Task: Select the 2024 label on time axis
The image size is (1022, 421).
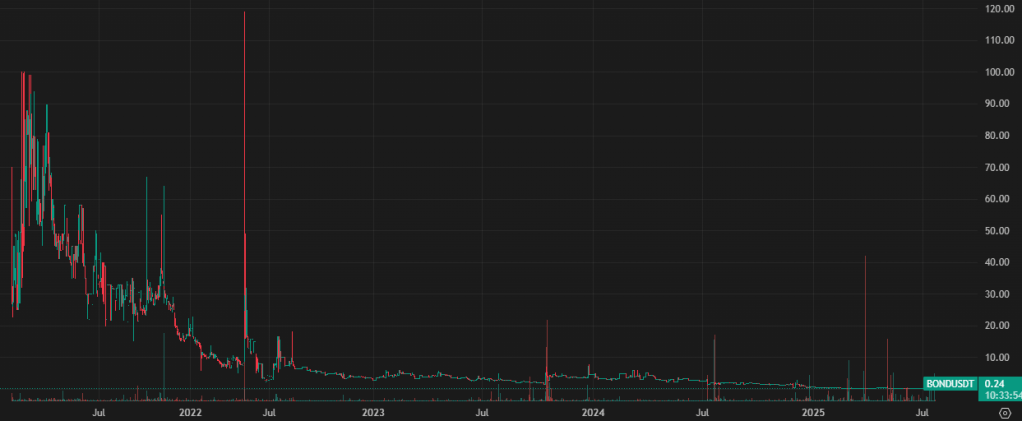Action: [x=593, y=411]
